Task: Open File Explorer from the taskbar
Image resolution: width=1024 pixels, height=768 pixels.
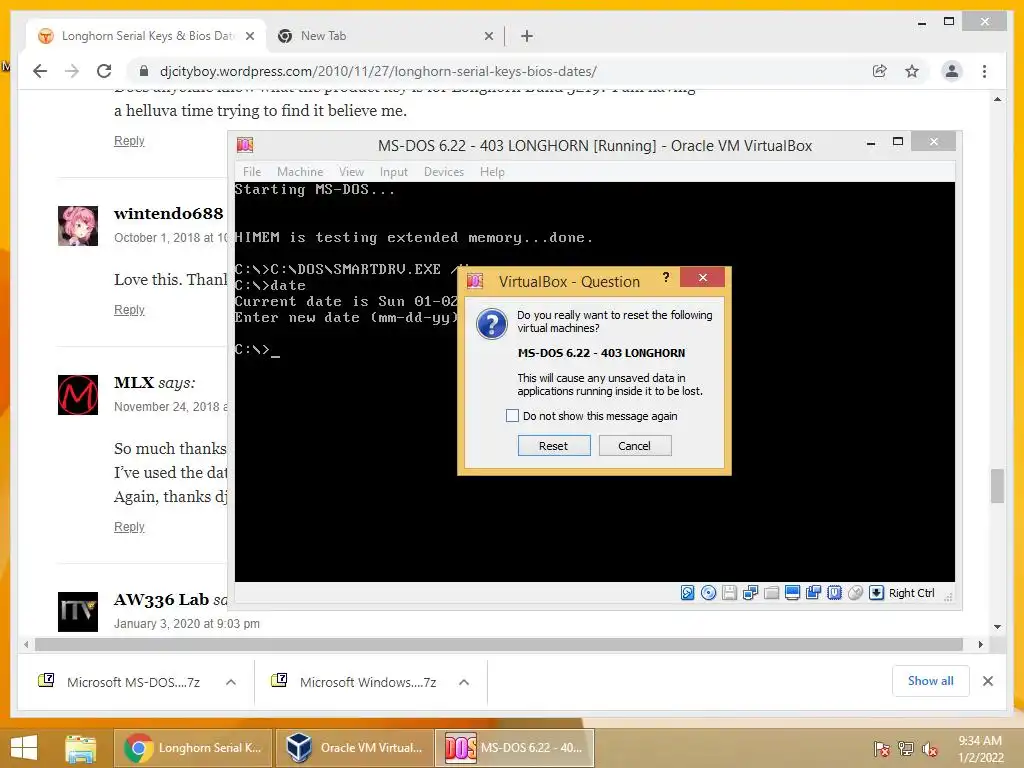Action: tap(80, 748)
